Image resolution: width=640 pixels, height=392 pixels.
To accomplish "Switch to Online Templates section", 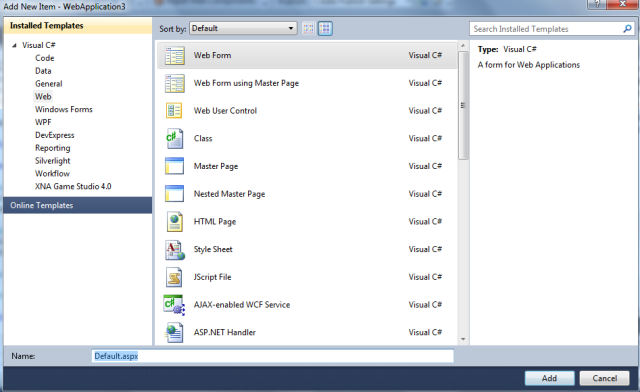I will click(78, 205).
